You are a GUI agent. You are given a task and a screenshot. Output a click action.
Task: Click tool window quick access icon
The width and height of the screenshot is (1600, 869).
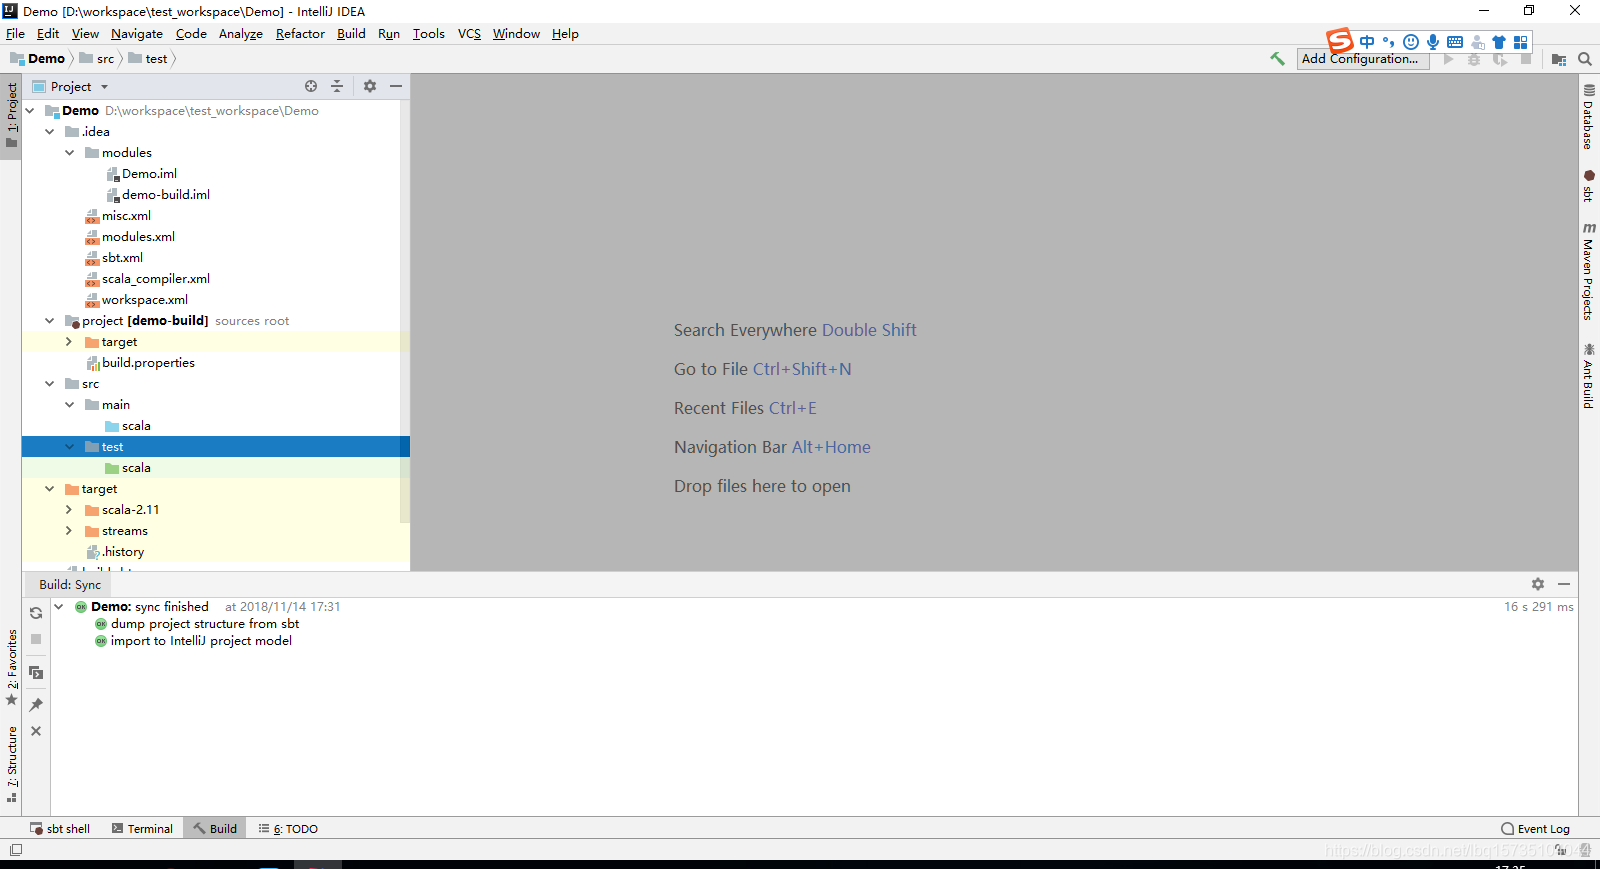15,850
